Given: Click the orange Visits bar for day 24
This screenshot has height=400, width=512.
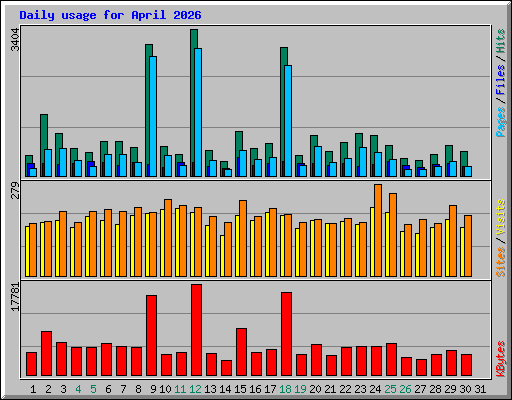Looking at the screenshot, I should click(x=378, y=230).
